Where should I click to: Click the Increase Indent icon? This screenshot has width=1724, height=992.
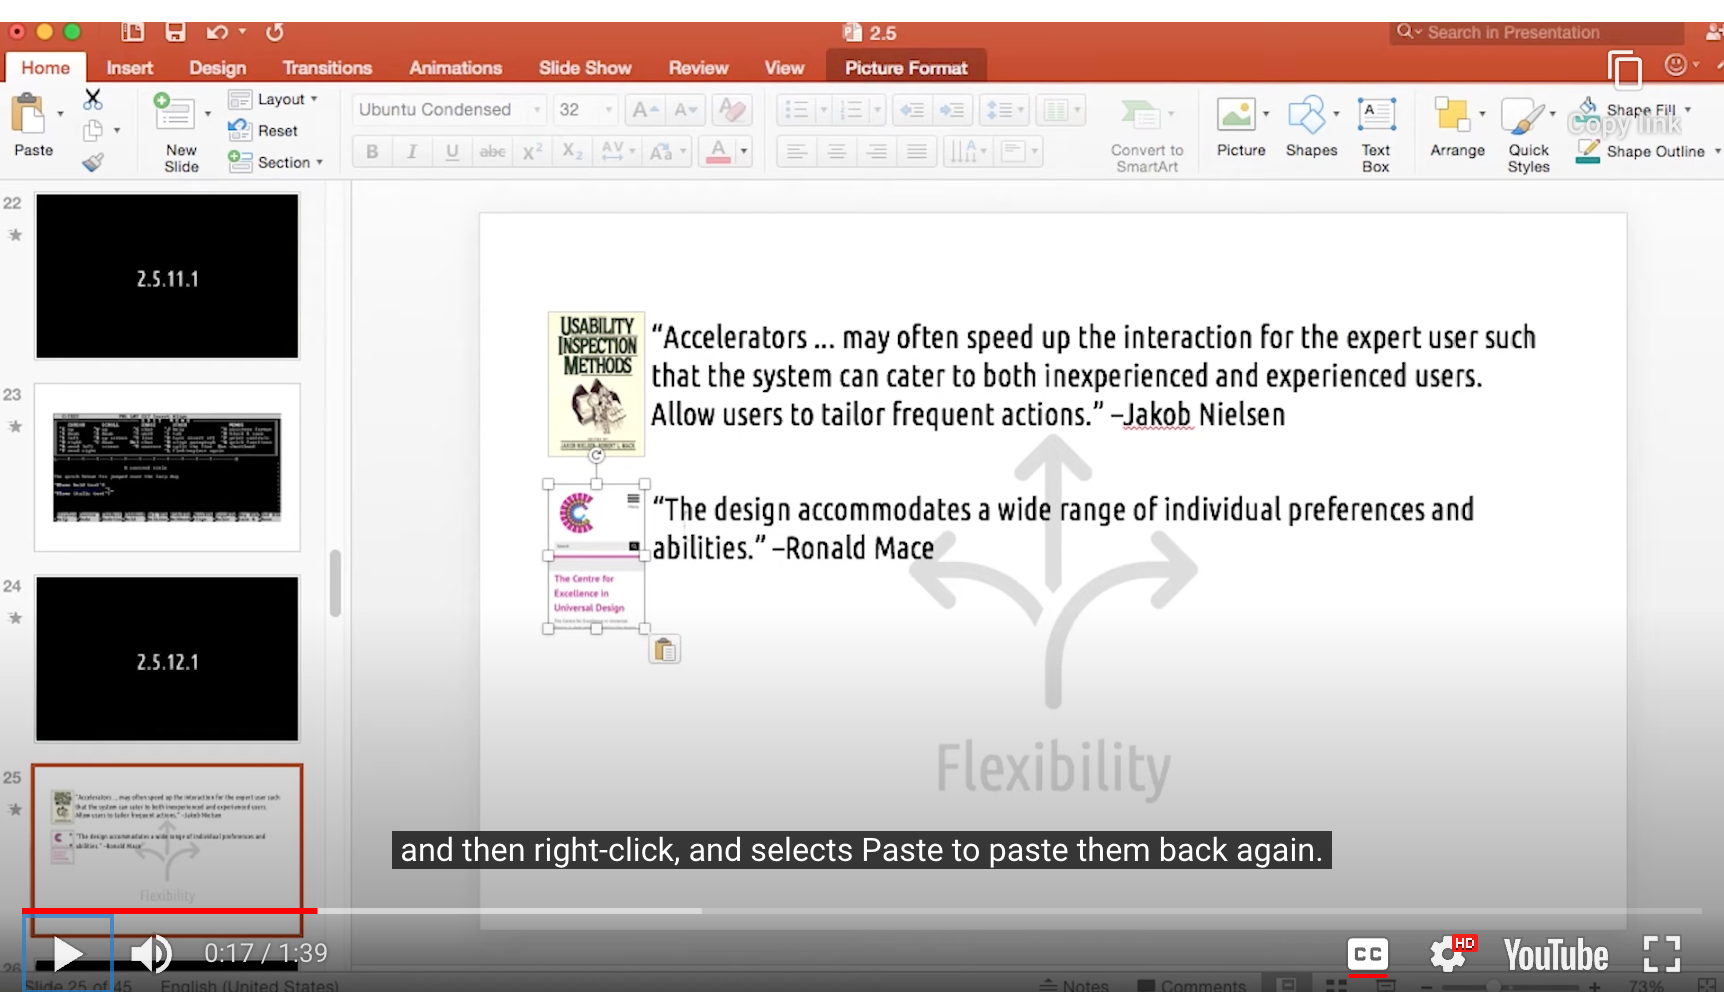click(x=951, y=109)
